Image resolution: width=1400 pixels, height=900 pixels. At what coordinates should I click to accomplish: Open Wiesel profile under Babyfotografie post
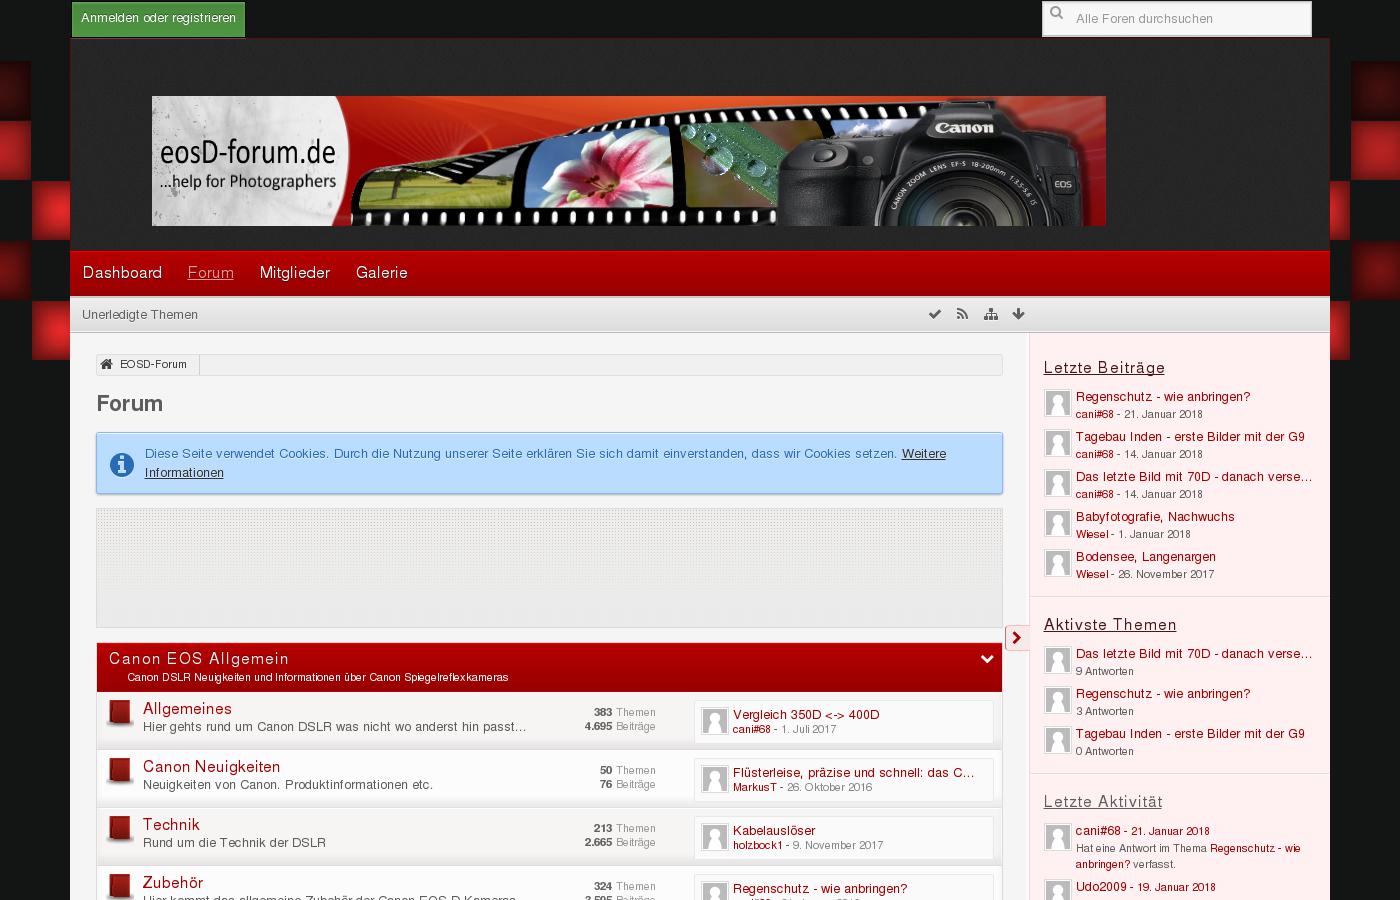(x=1092, y=535)
